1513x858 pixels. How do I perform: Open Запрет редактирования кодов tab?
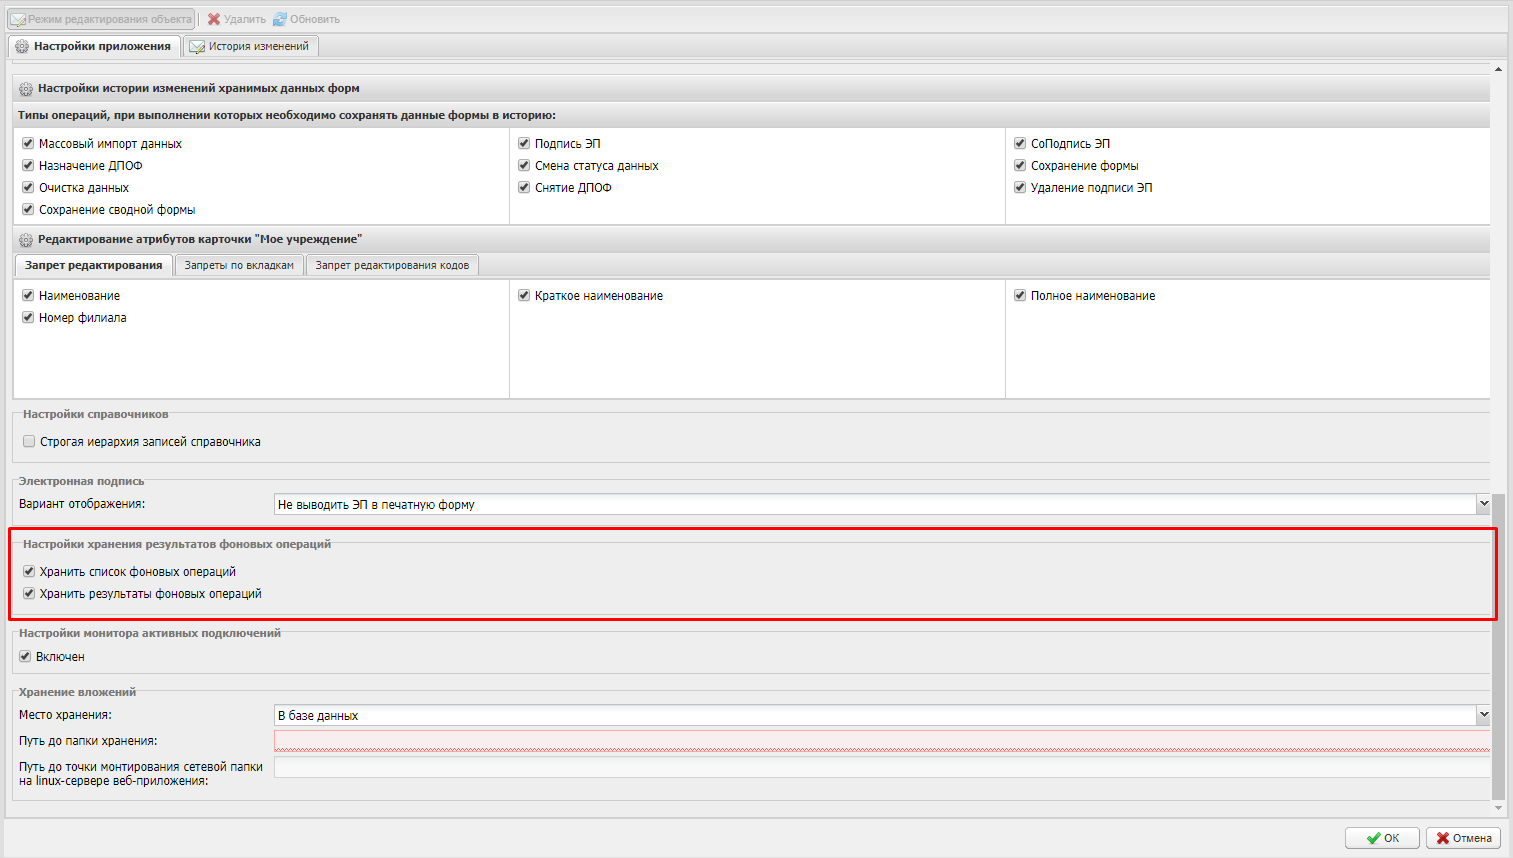coord(392,265)
